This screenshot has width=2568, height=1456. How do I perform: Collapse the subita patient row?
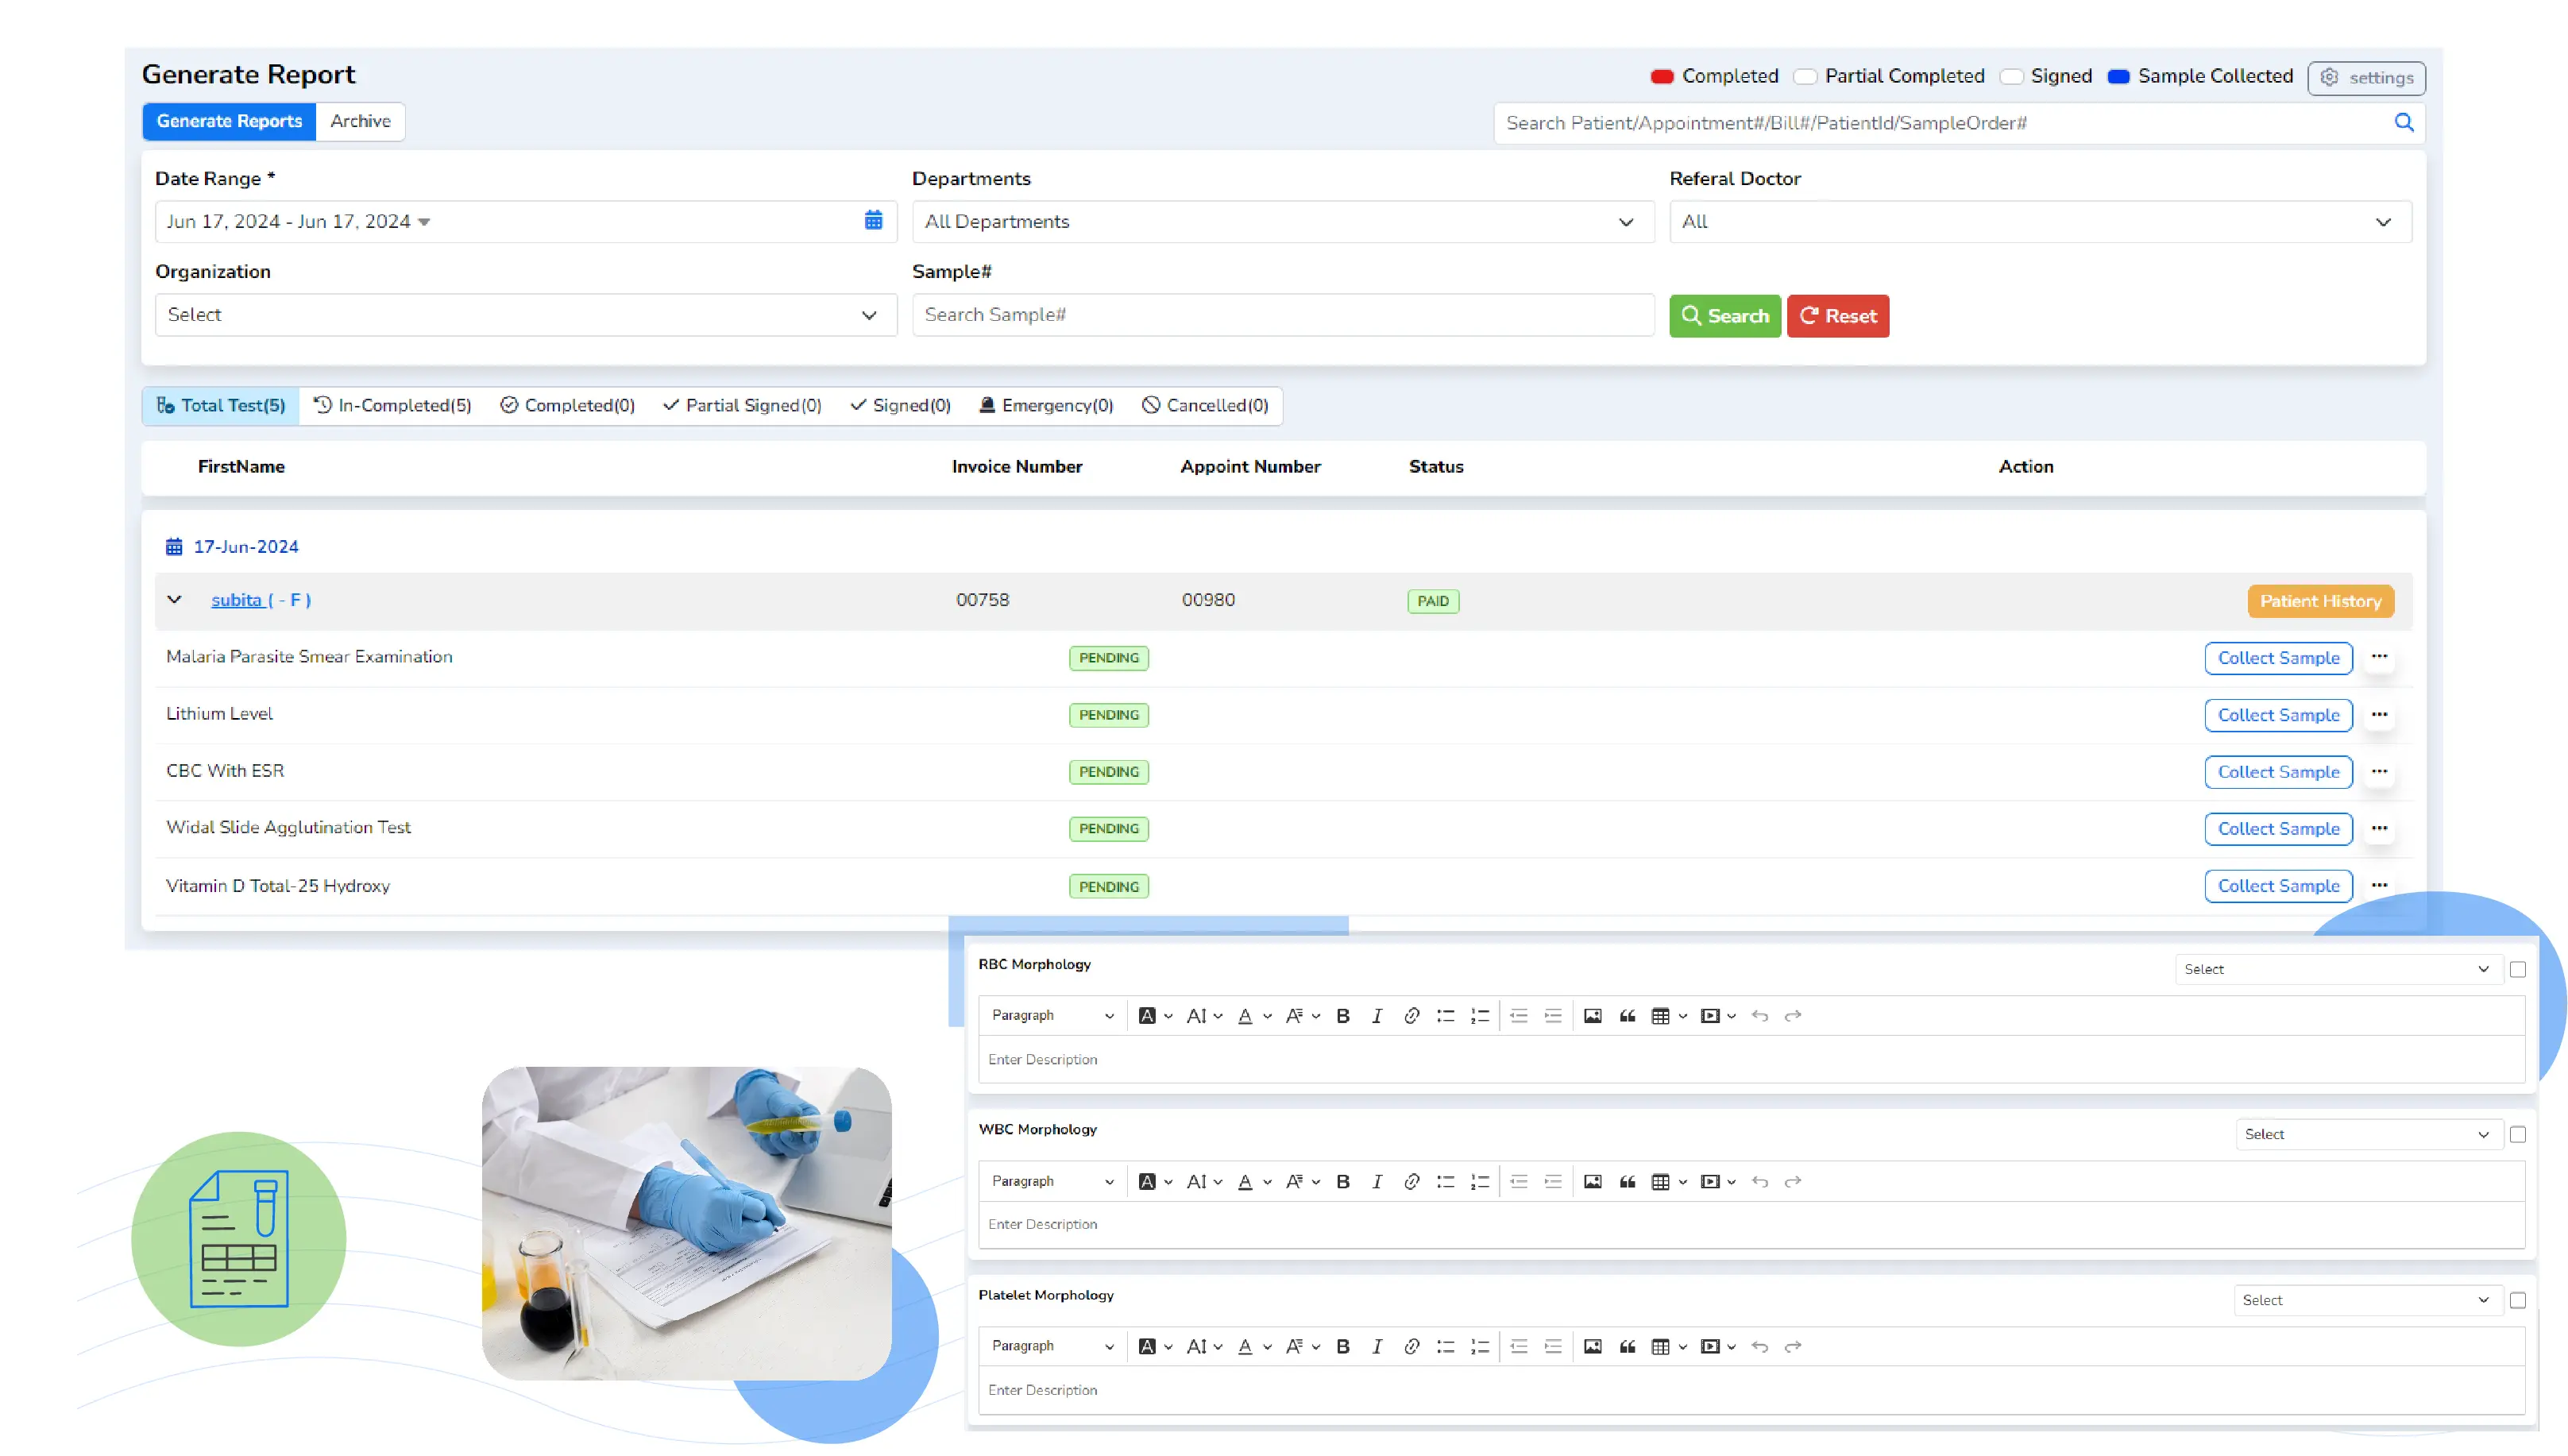174,599
